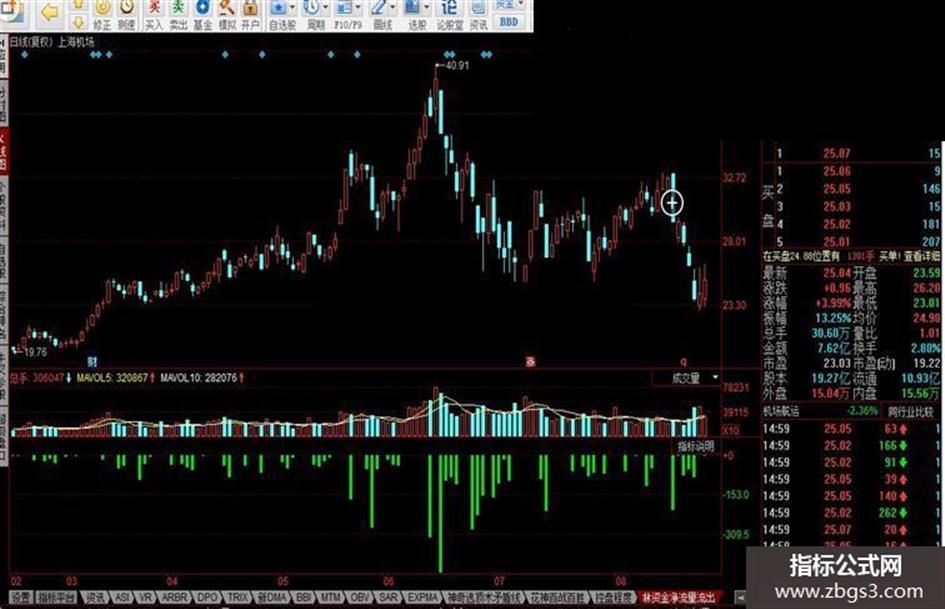Screen dimensions: 945x609
Task: Click the 同行业比较 button
Action: (x=911, y=412)
